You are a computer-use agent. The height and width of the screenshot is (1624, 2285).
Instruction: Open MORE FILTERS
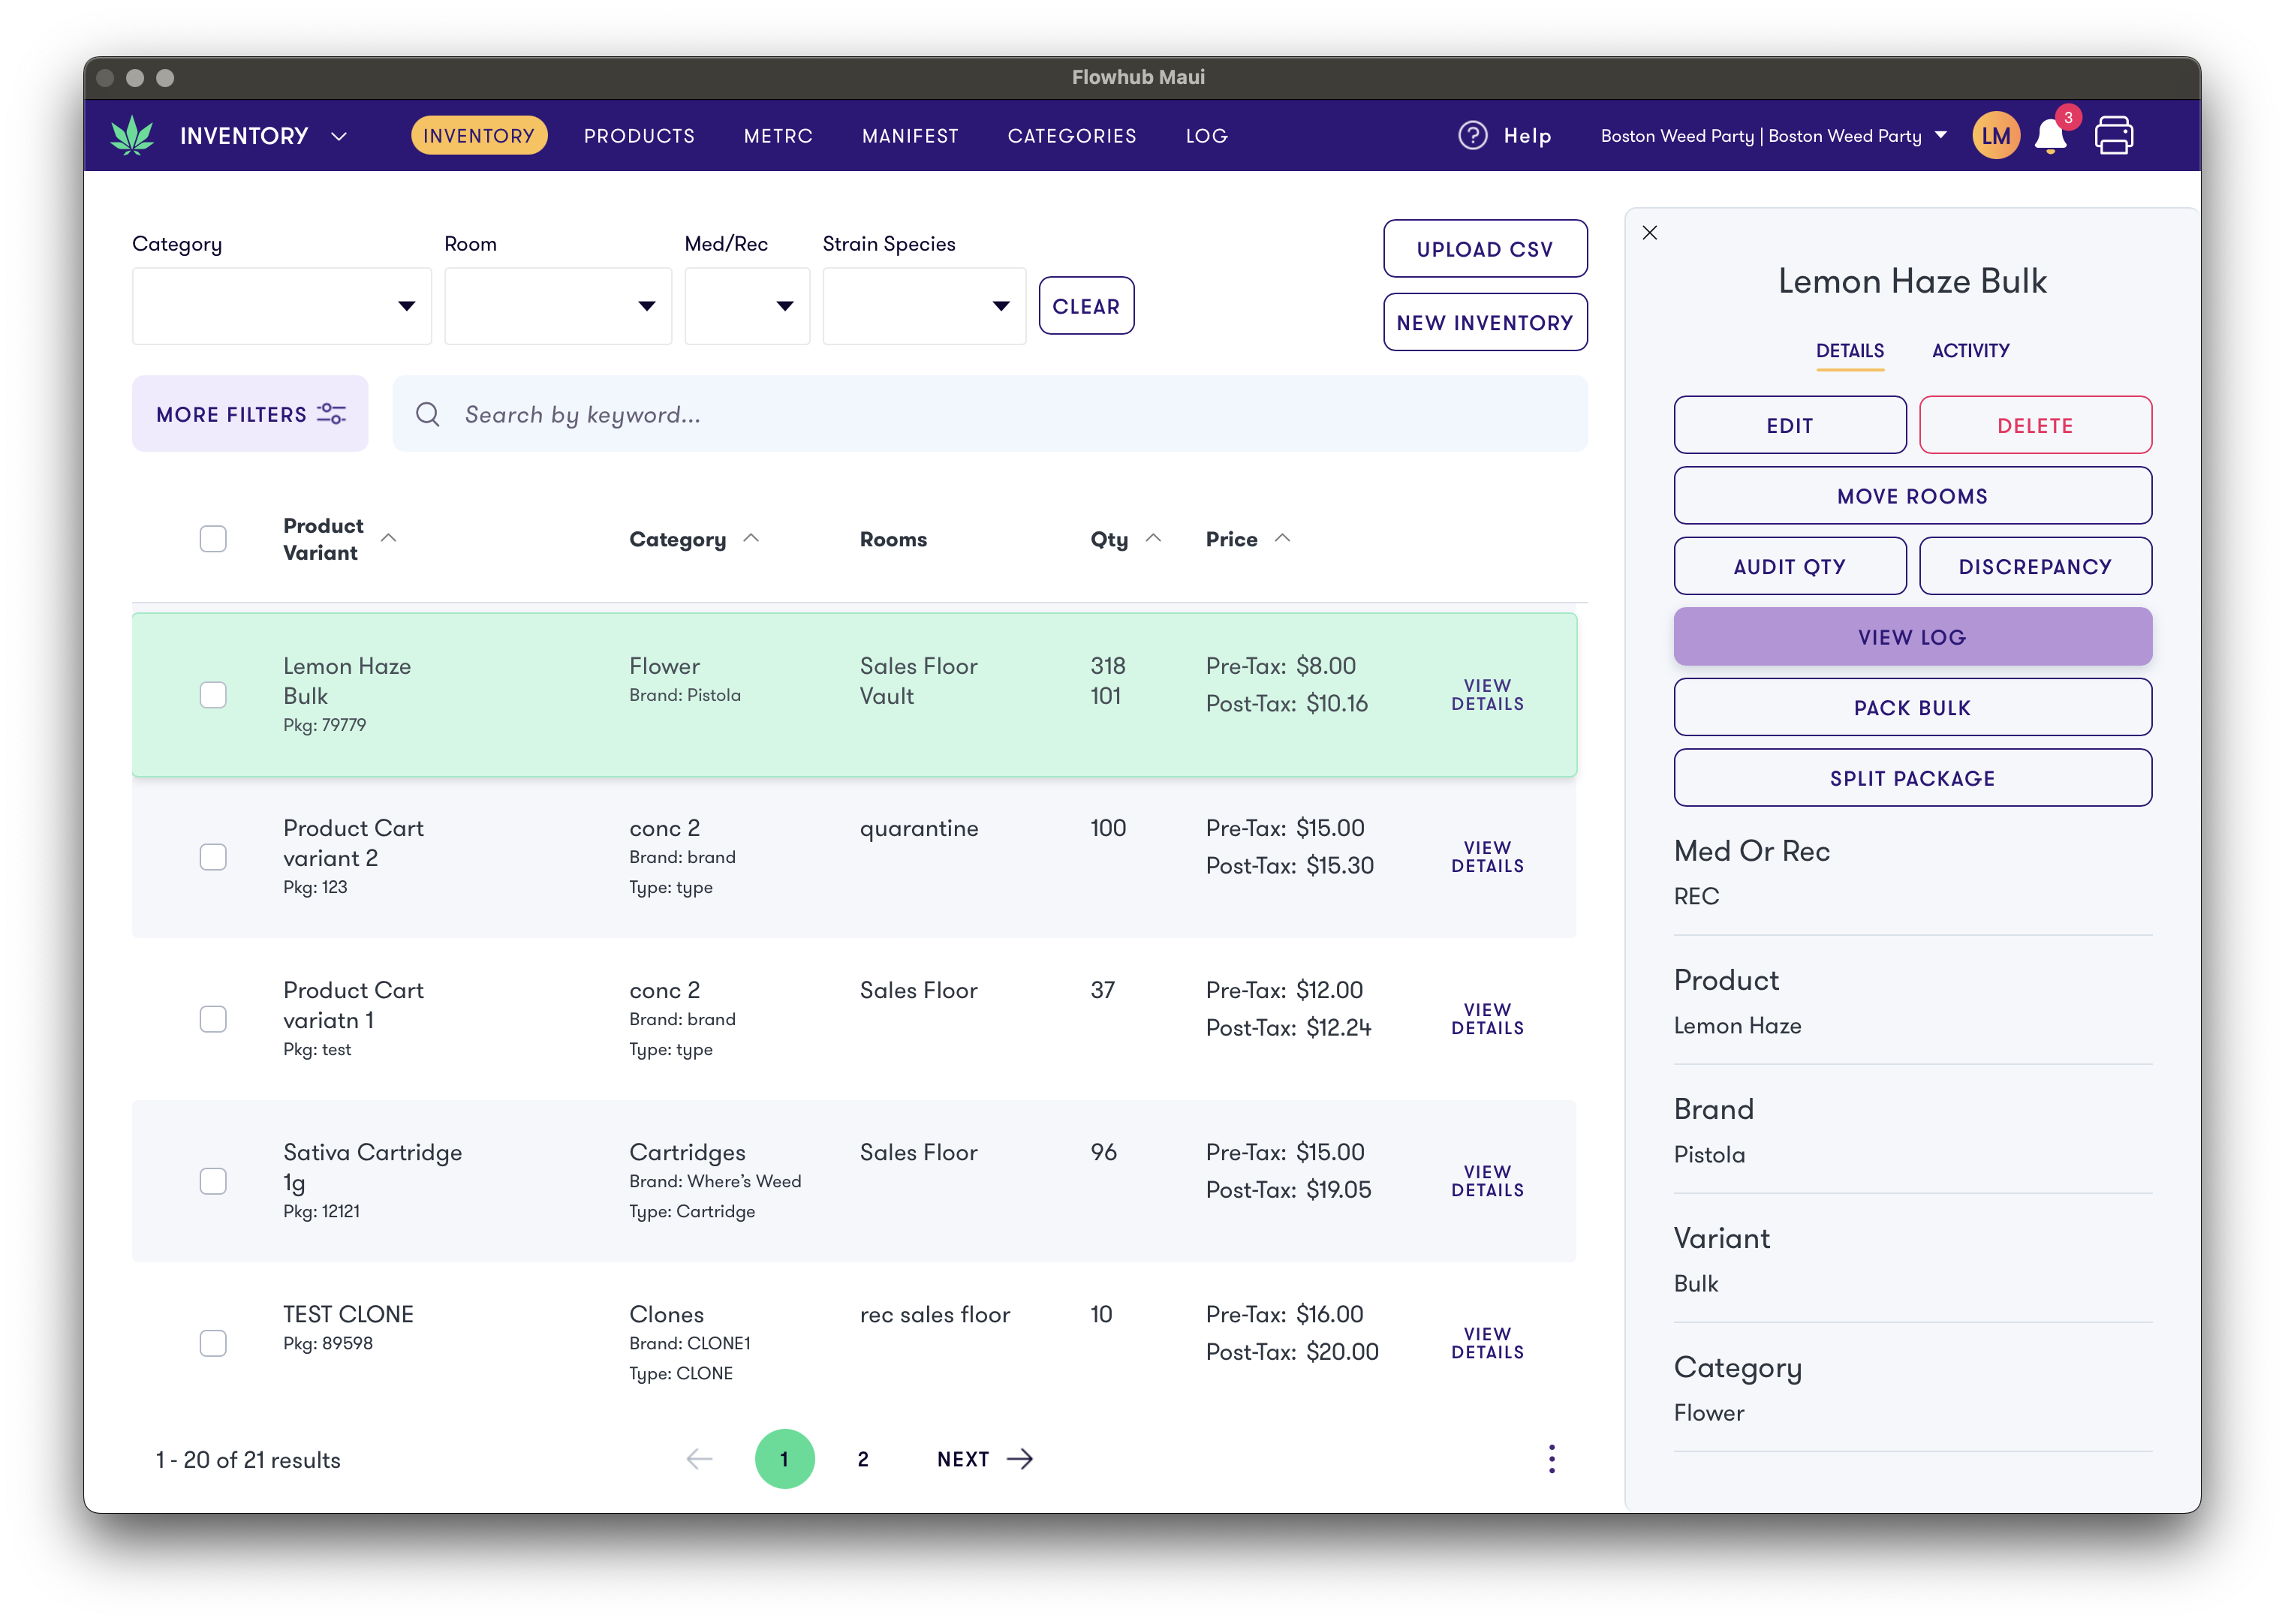(x=250, y=414)
